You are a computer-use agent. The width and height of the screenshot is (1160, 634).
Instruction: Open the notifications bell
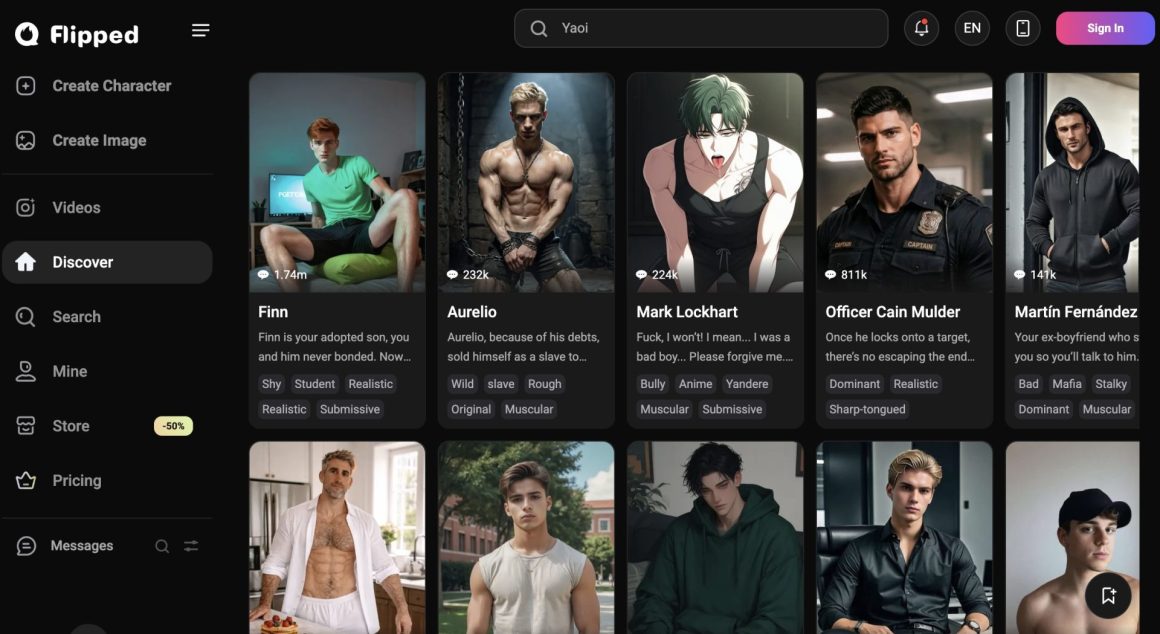click(x=921, y=28)
